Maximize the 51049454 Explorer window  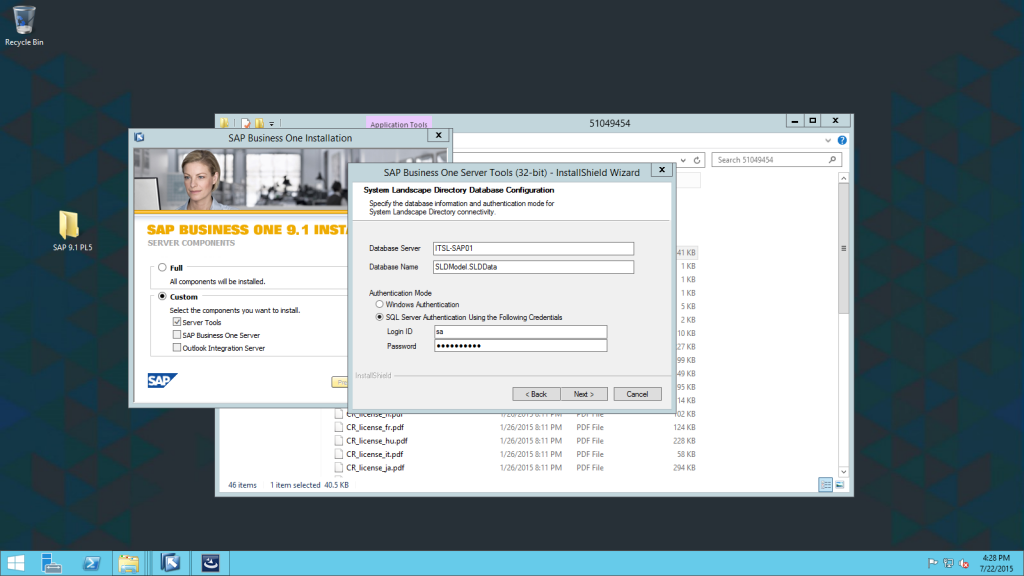point(812,121)
